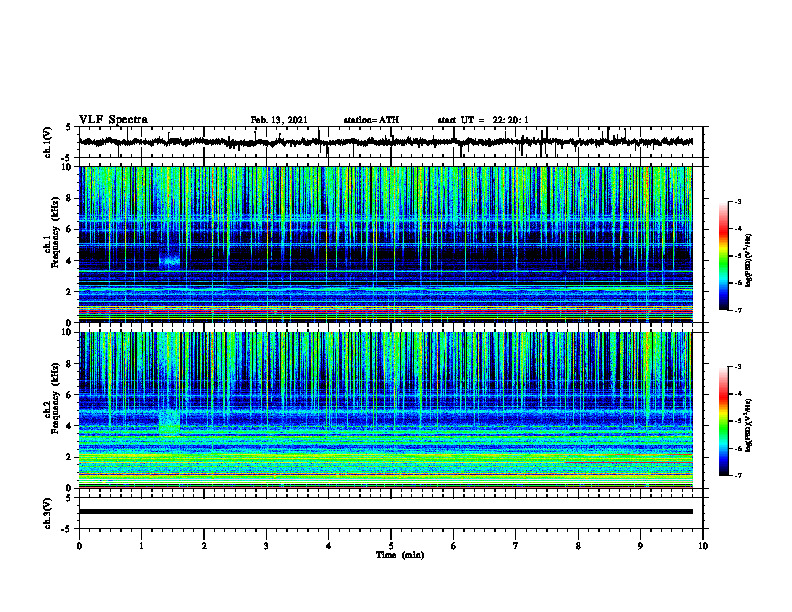The image size is (792, 612).
Task: Click the time axis tick label '2'
Action: pyautogui.click(x=204, y=546)
